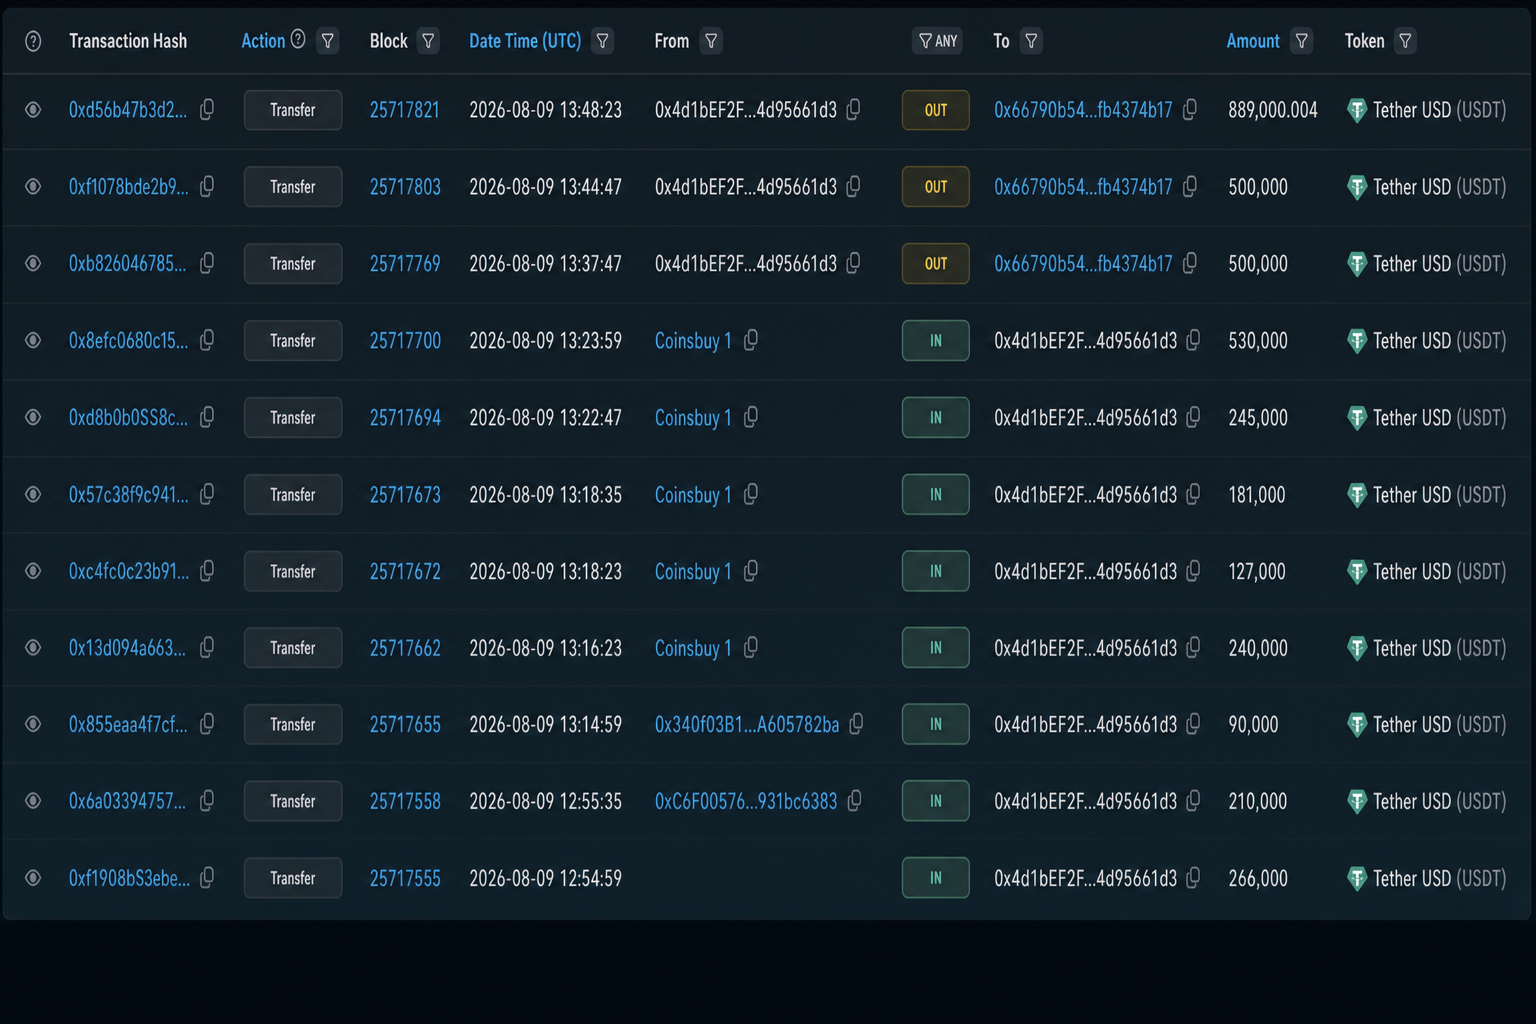
Task: Toggle the eye icon for transaction 0x855eaa4f7cf...
Action: click(x=33, y=724)
